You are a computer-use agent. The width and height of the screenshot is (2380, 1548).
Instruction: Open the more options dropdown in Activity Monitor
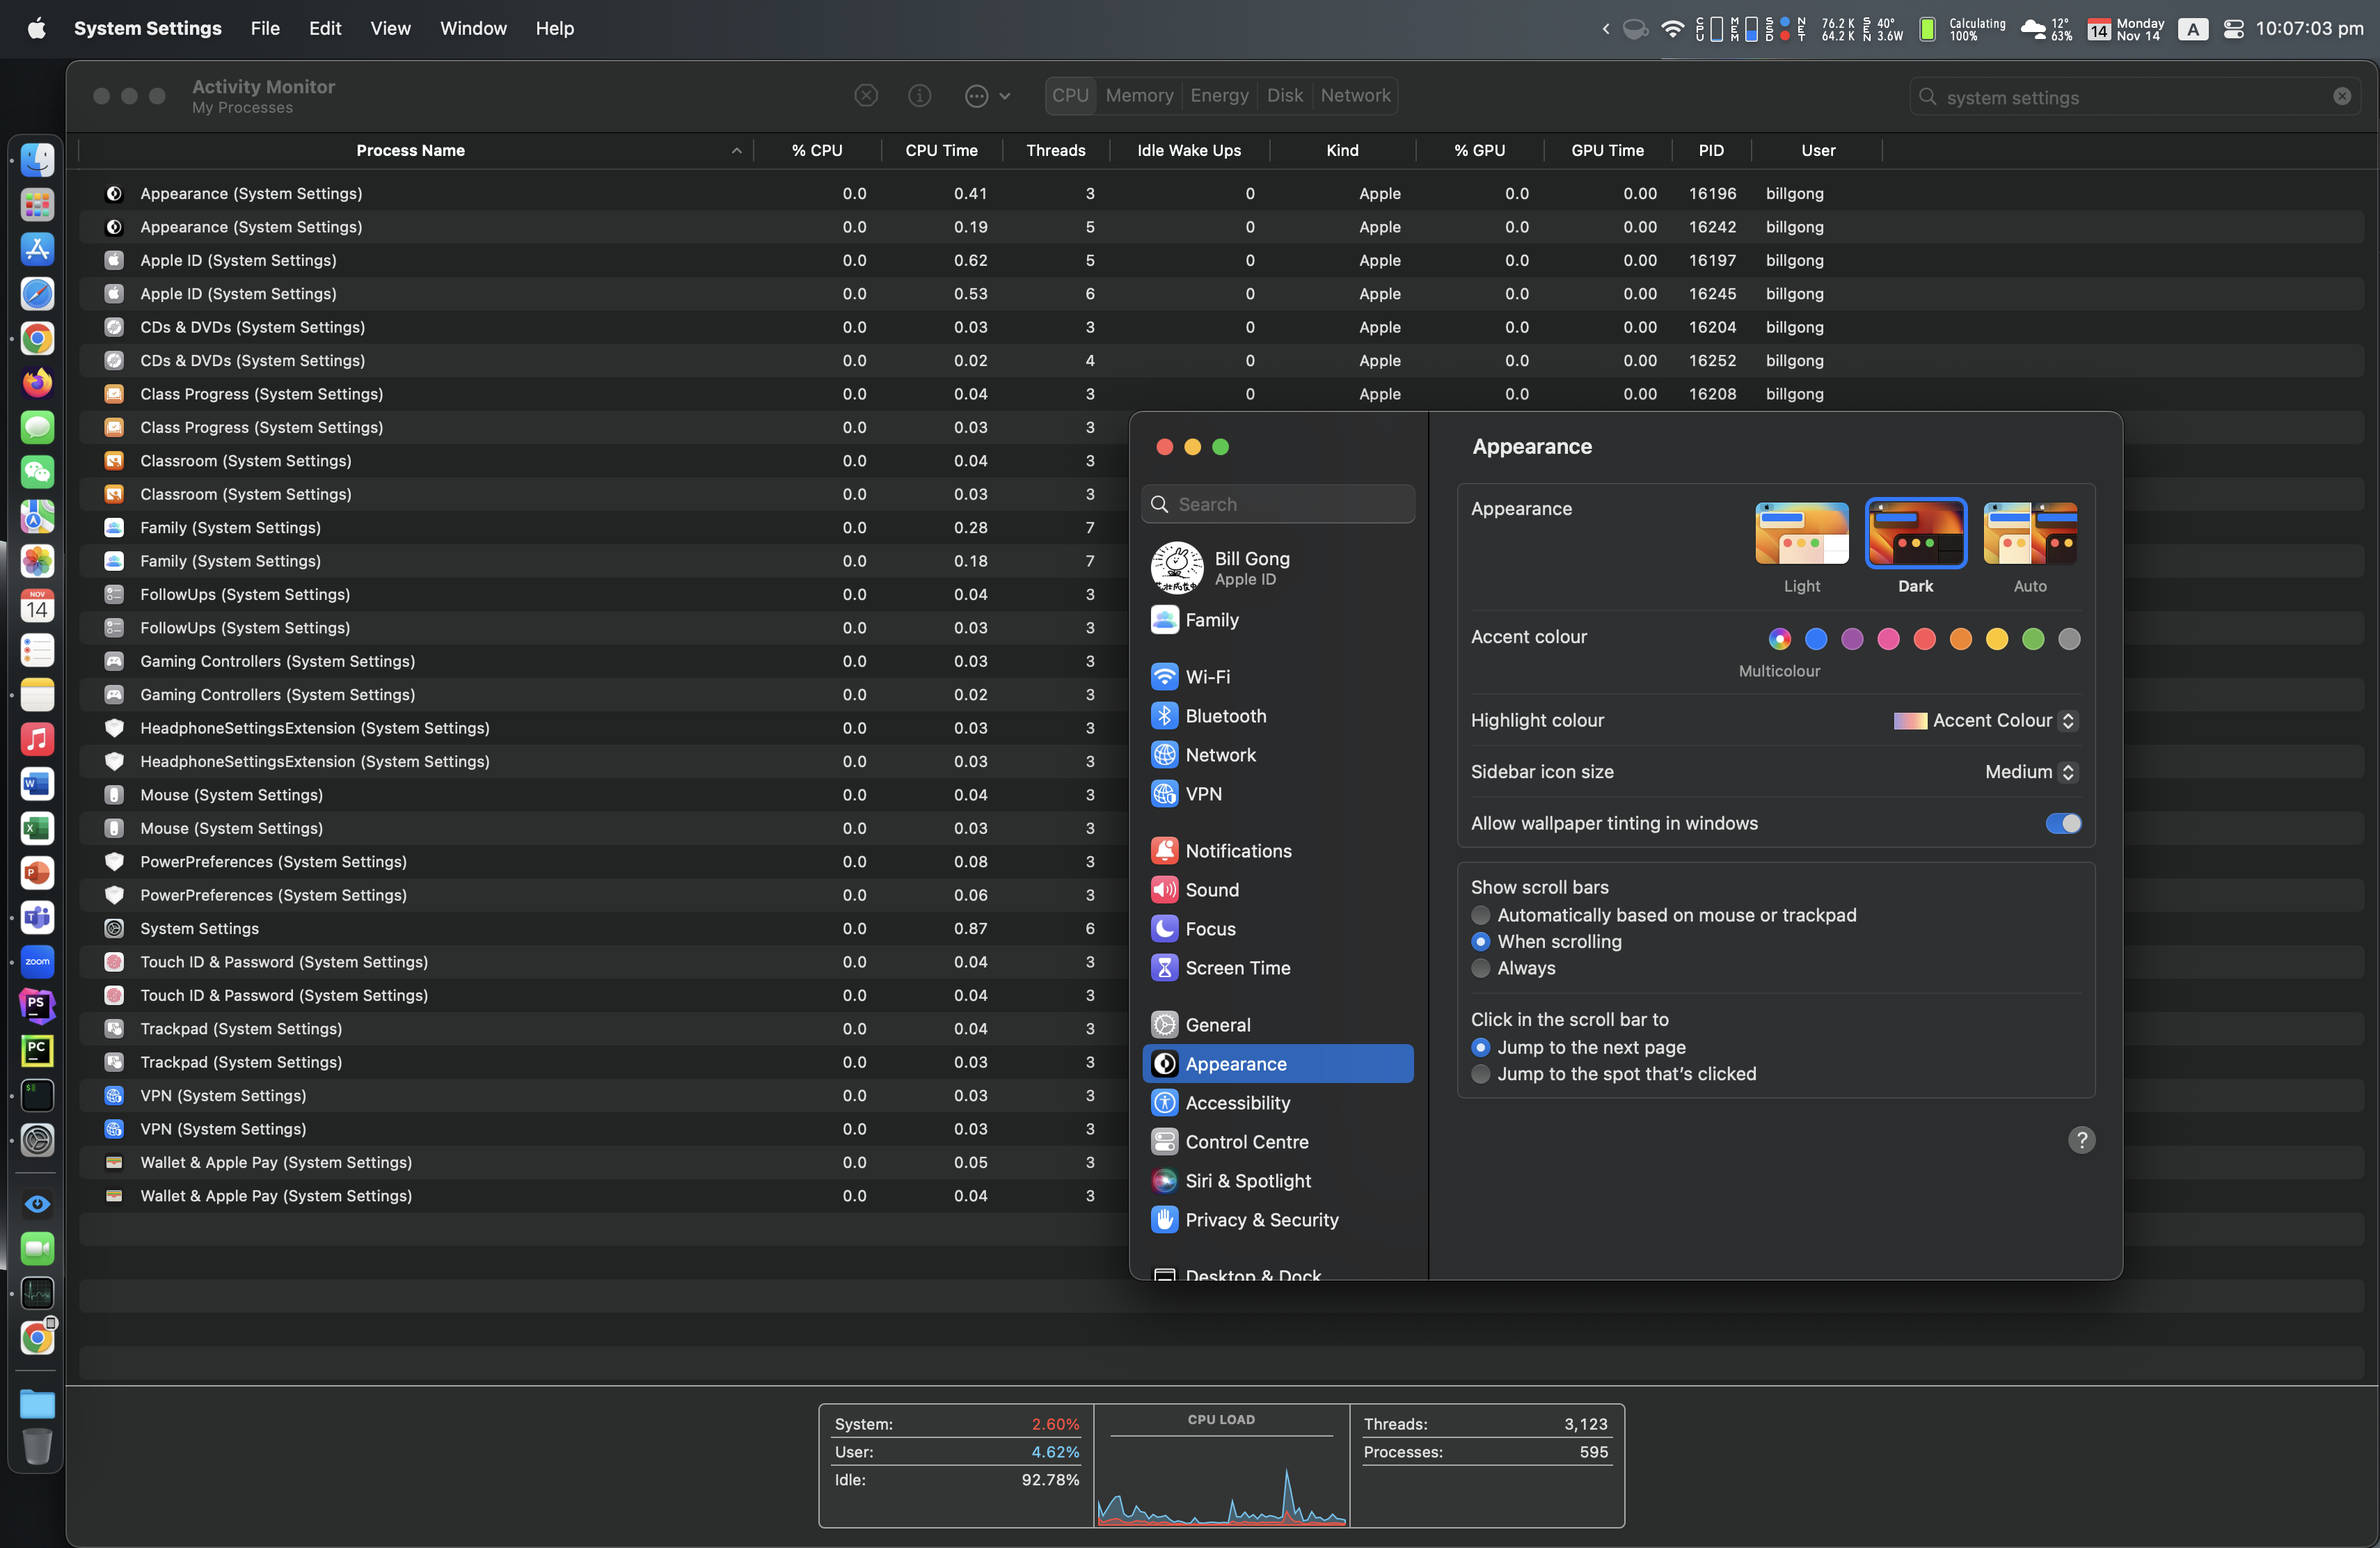coord(988,96)
